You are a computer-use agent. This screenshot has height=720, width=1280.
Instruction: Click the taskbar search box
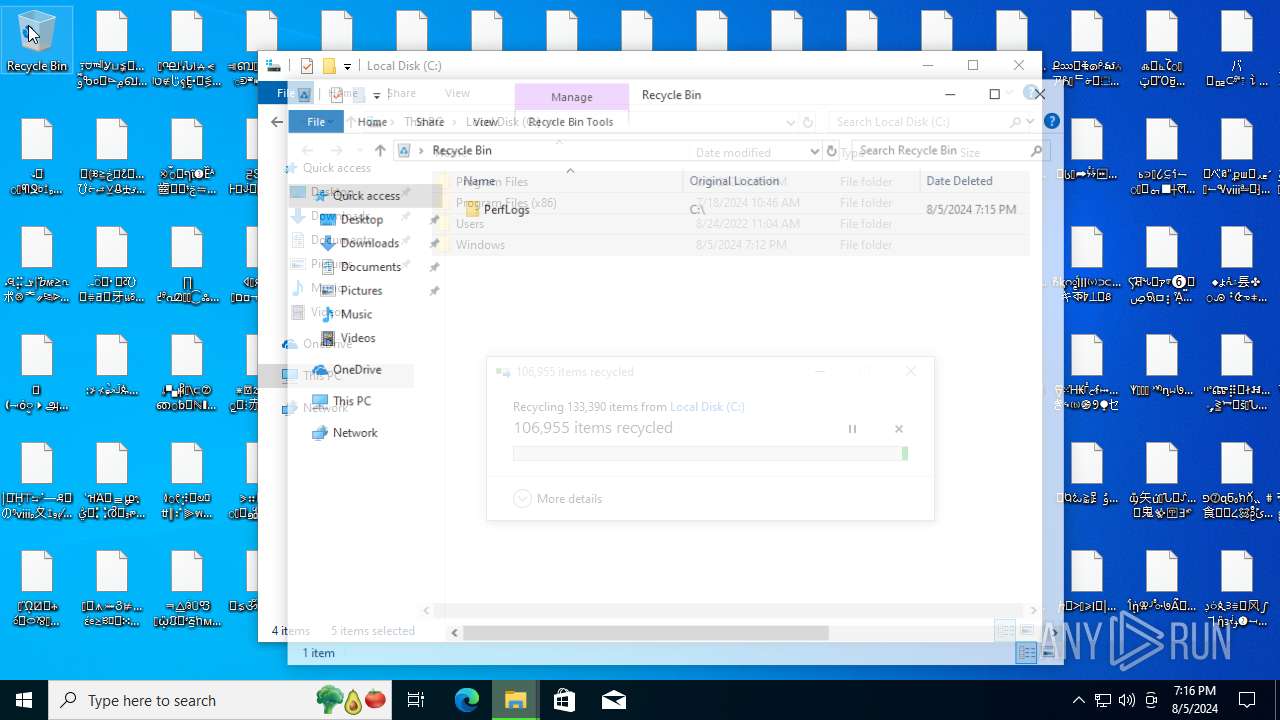pos(222,700)
